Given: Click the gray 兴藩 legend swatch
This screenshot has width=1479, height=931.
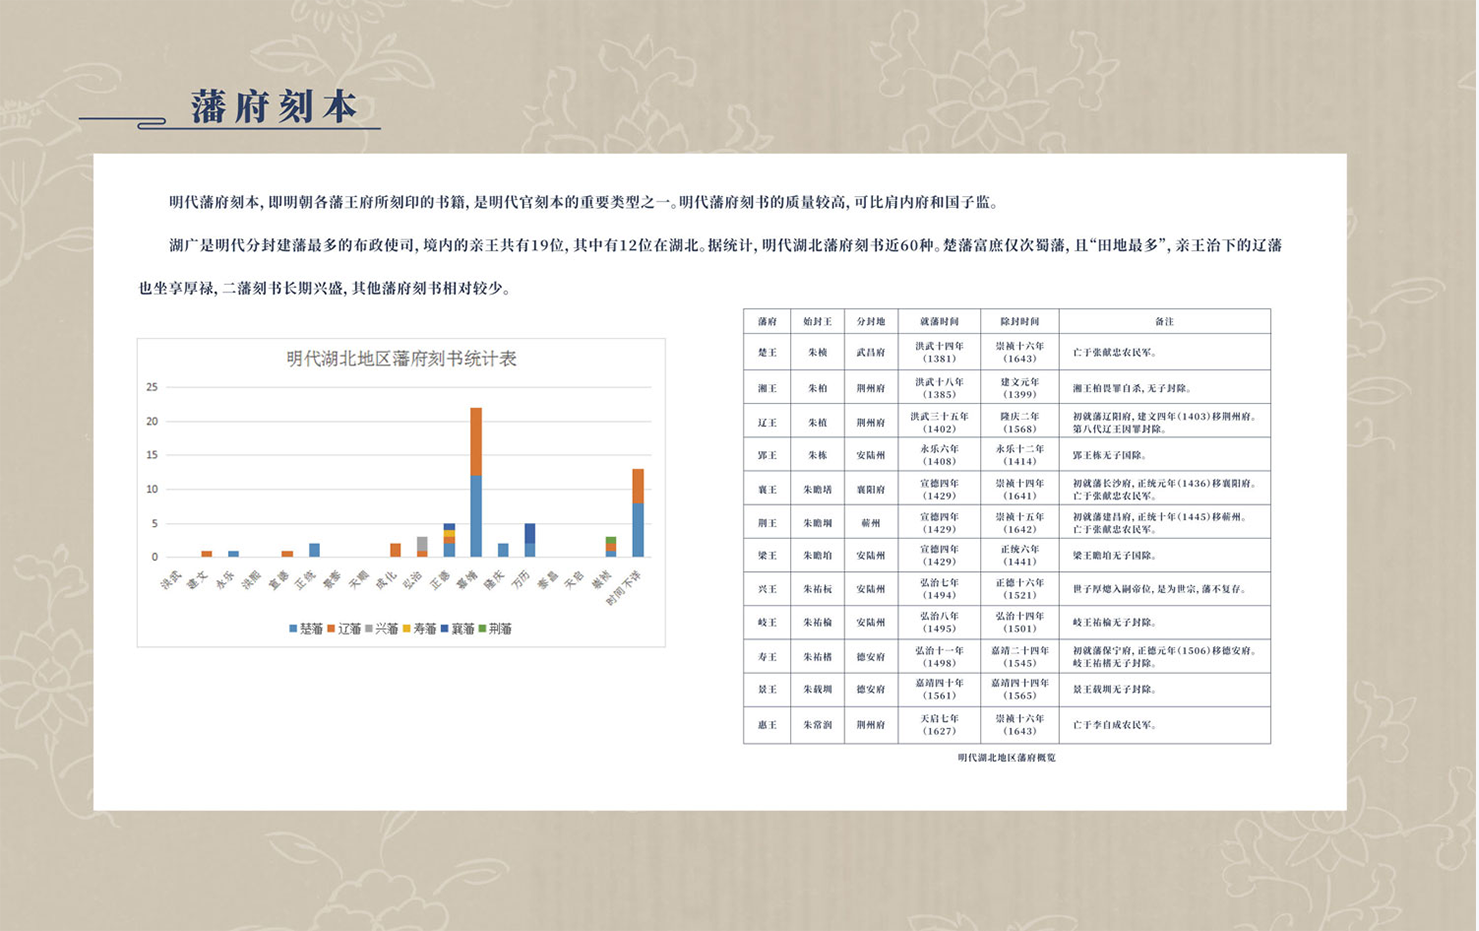Looking at the screenshot, I should (369, 629).
